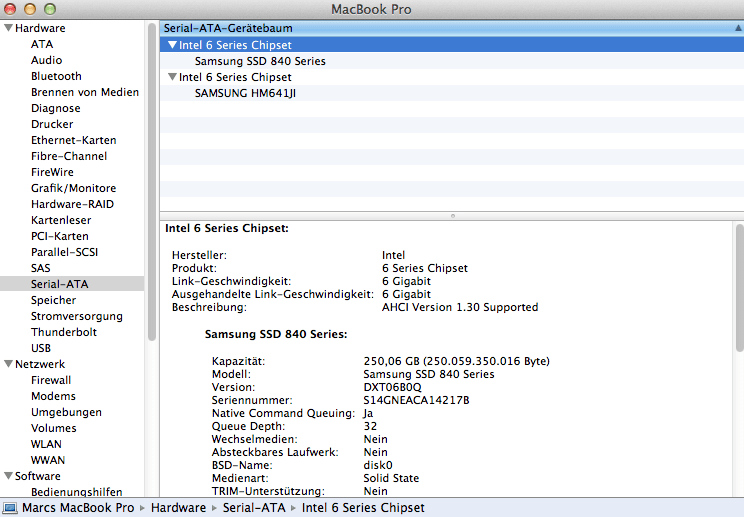Select Hardware-RAID entry

[72, 204]
